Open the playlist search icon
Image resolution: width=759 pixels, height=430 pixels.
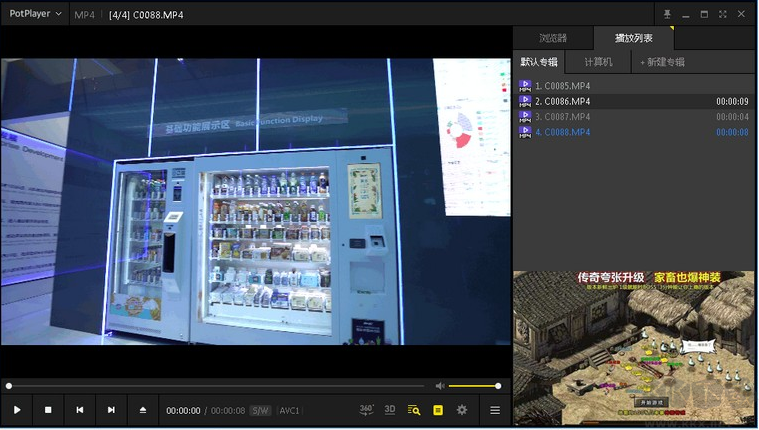point(414,410)
